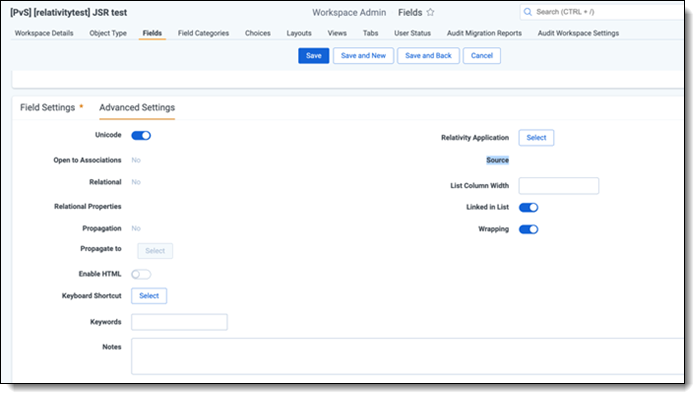Cancel the field edit
Screen dimensions: 700x399
pos(482,56)
